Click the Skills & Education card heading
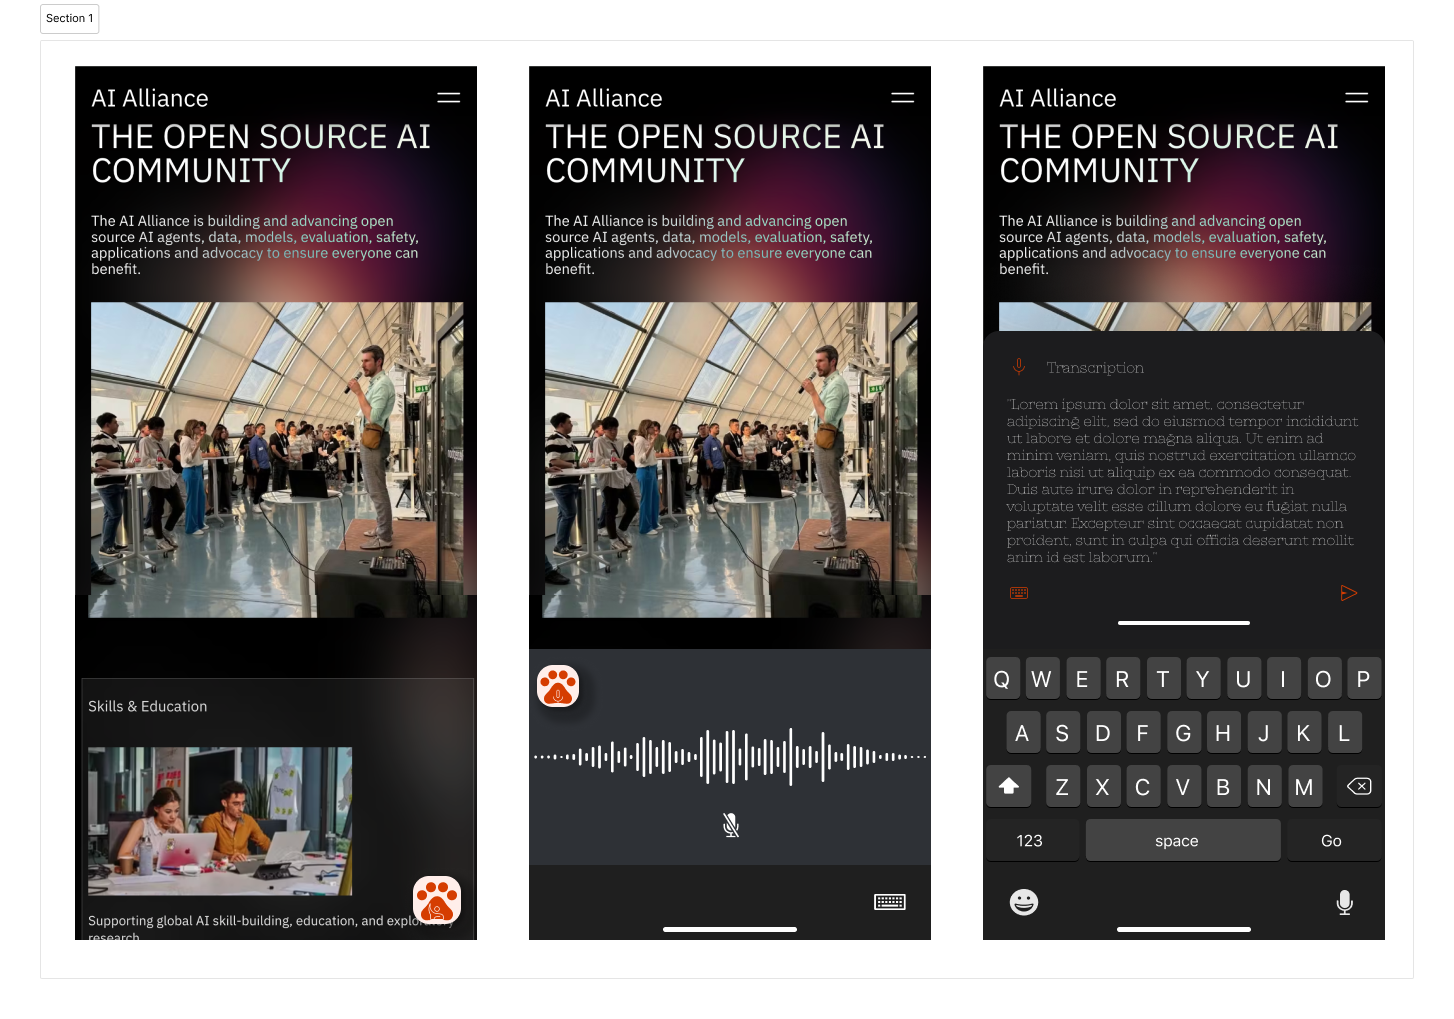The width and height of the screenshot is (1454, 1019). pyautogui.click(x=148, y=706)
